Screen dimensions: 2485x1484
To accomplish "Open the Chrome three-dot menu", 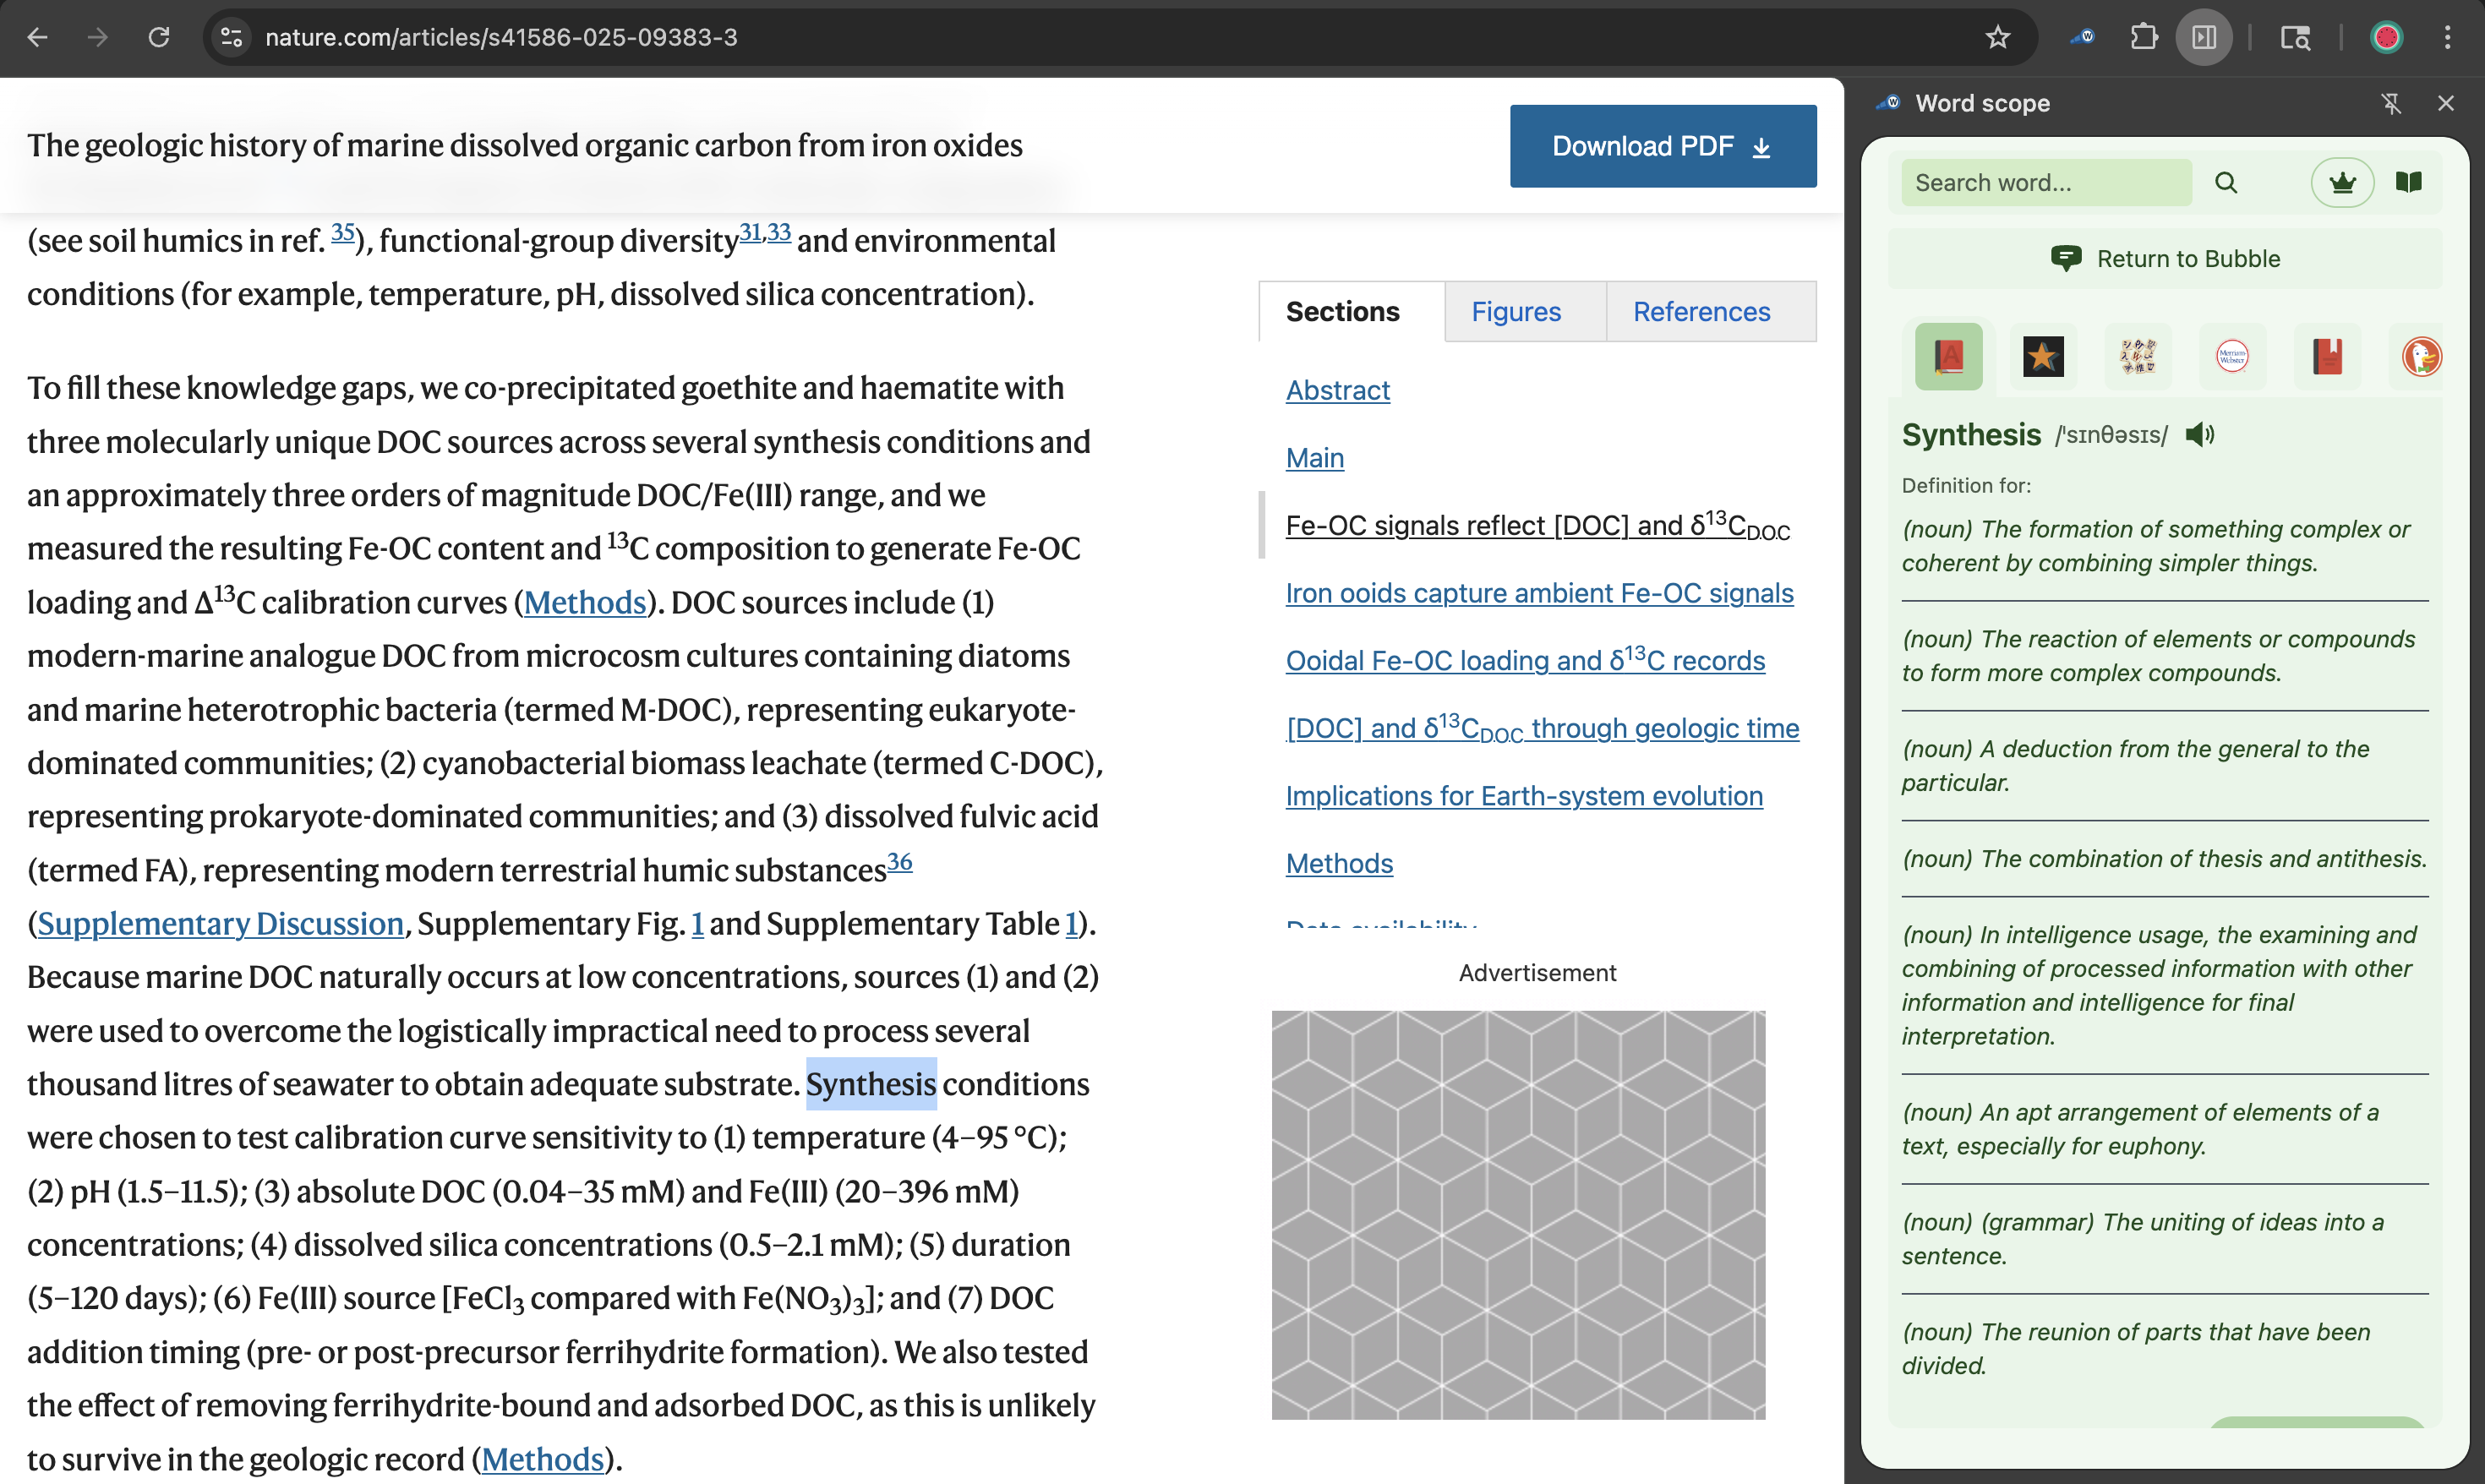I will click(x=2447, y=38).
